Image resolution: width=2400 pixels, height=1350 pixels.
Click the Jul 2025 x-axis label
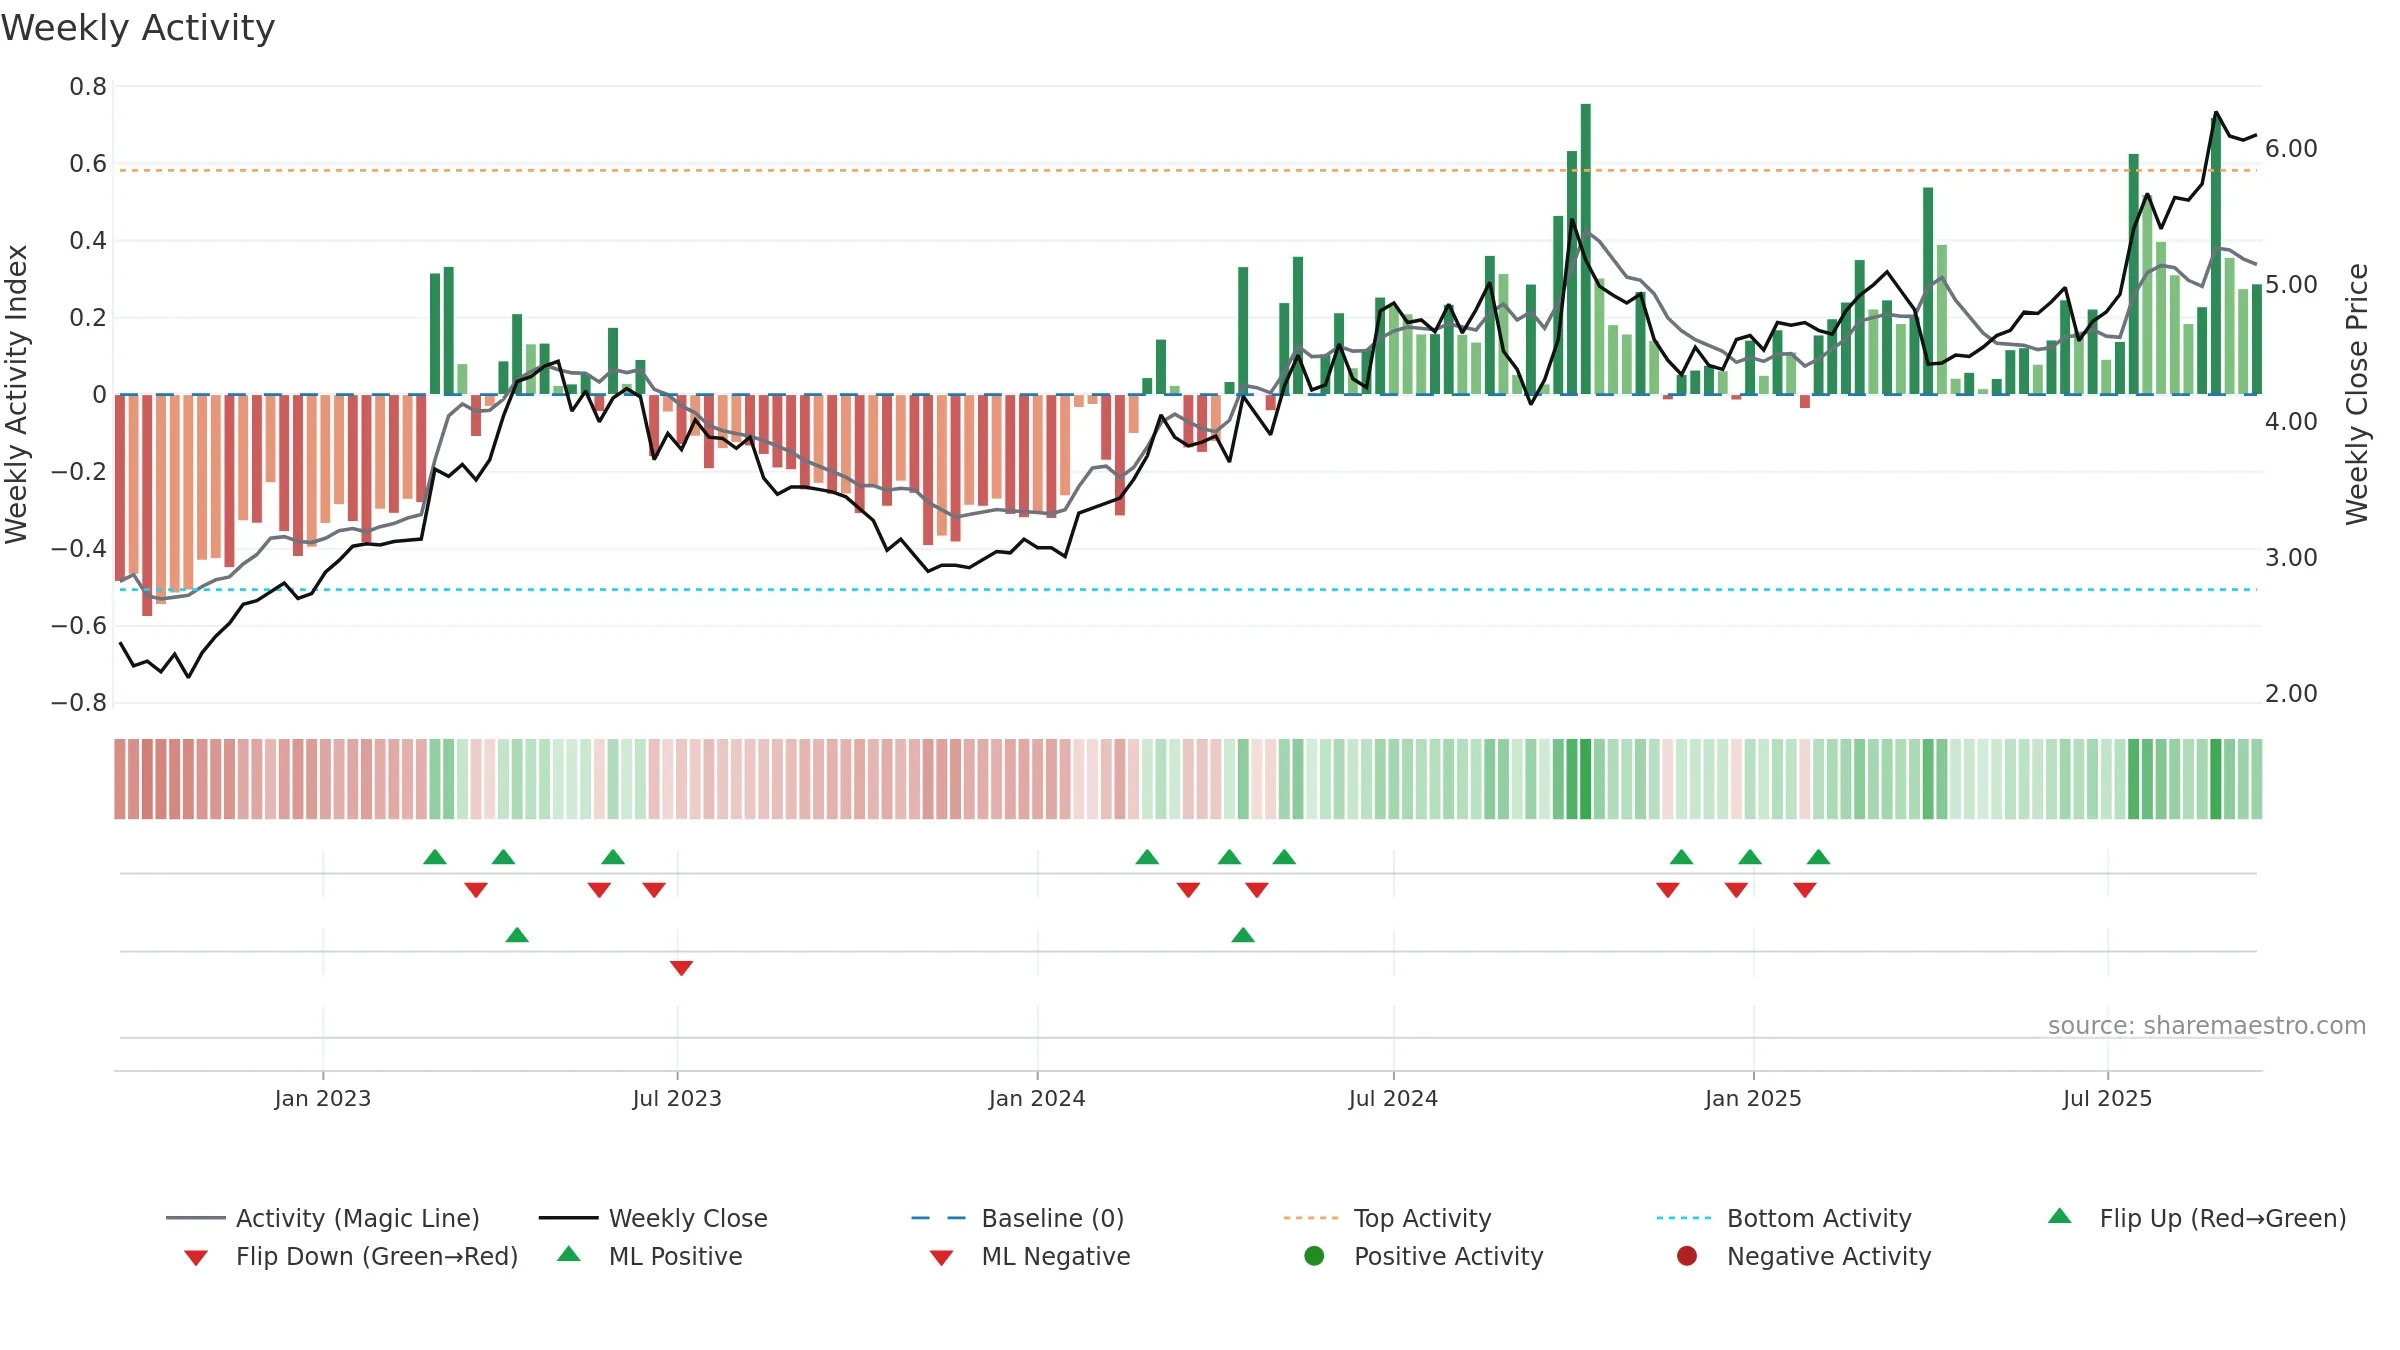click(2107, 1098)
